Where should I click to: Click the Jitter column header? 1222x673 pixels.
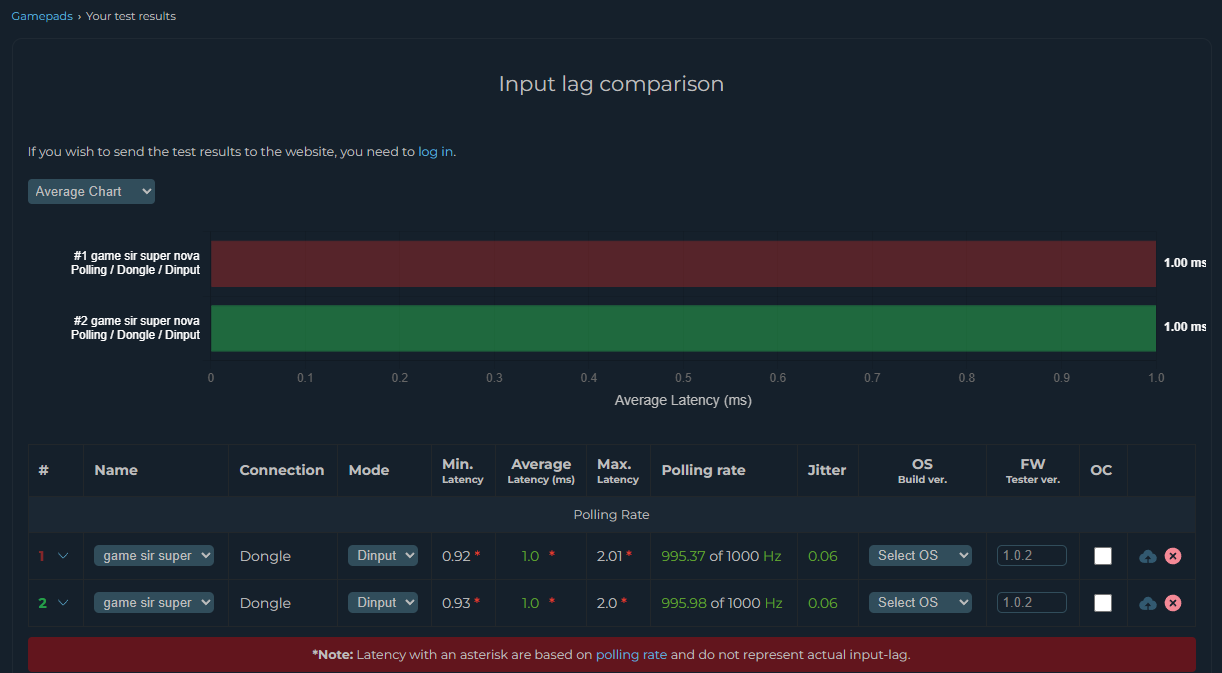[x=827, y=470]
